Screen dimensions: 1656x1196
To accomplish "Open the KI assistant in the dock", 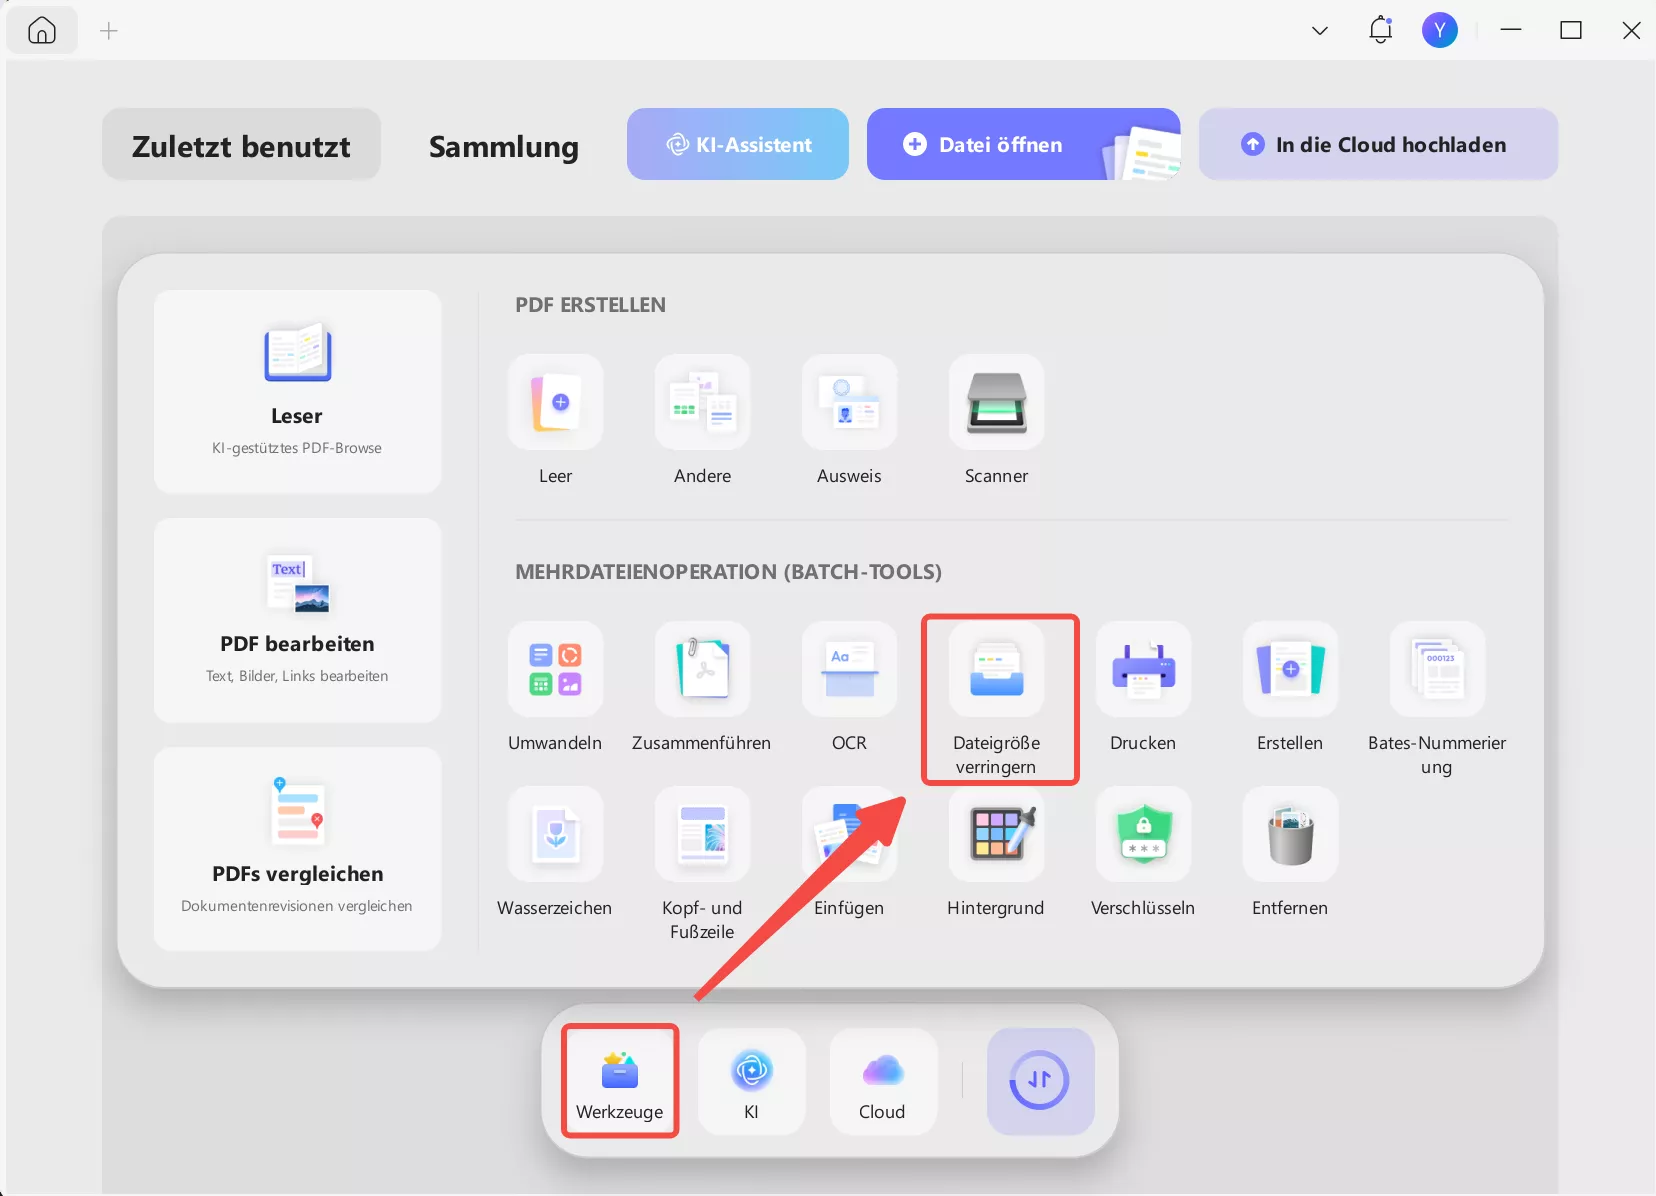I will click(x=752, y=1081).
